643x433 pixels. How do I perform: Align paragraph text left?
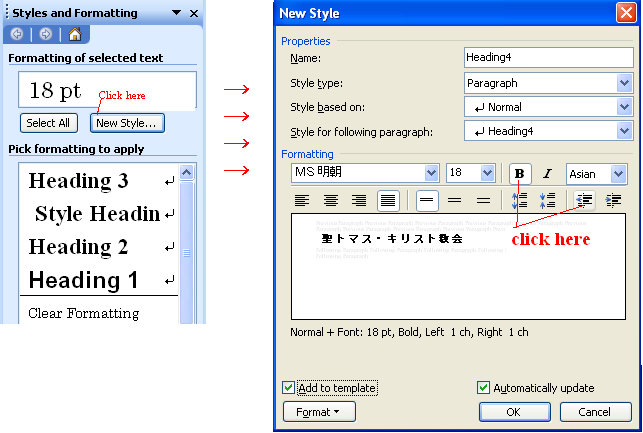click(300, 201)
